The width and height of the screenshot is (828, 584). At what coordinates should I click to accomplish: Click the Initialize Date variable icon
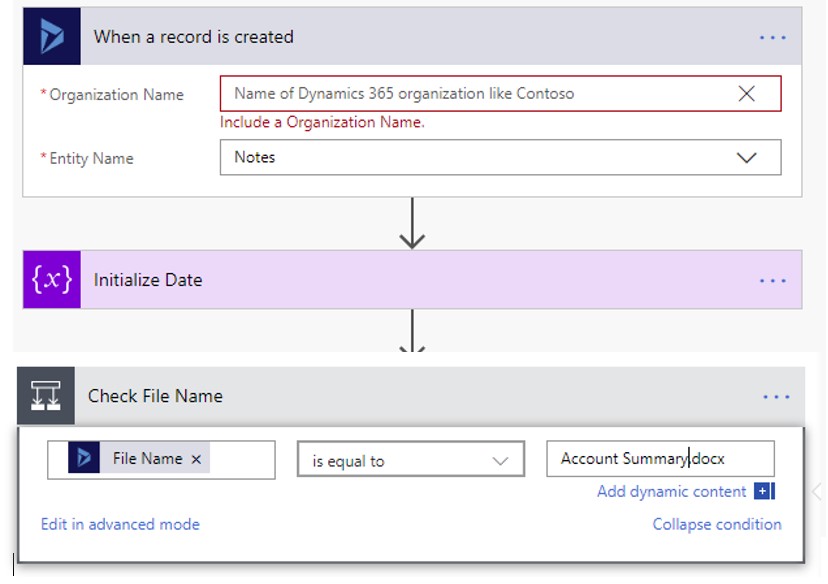tap(52, 279)
